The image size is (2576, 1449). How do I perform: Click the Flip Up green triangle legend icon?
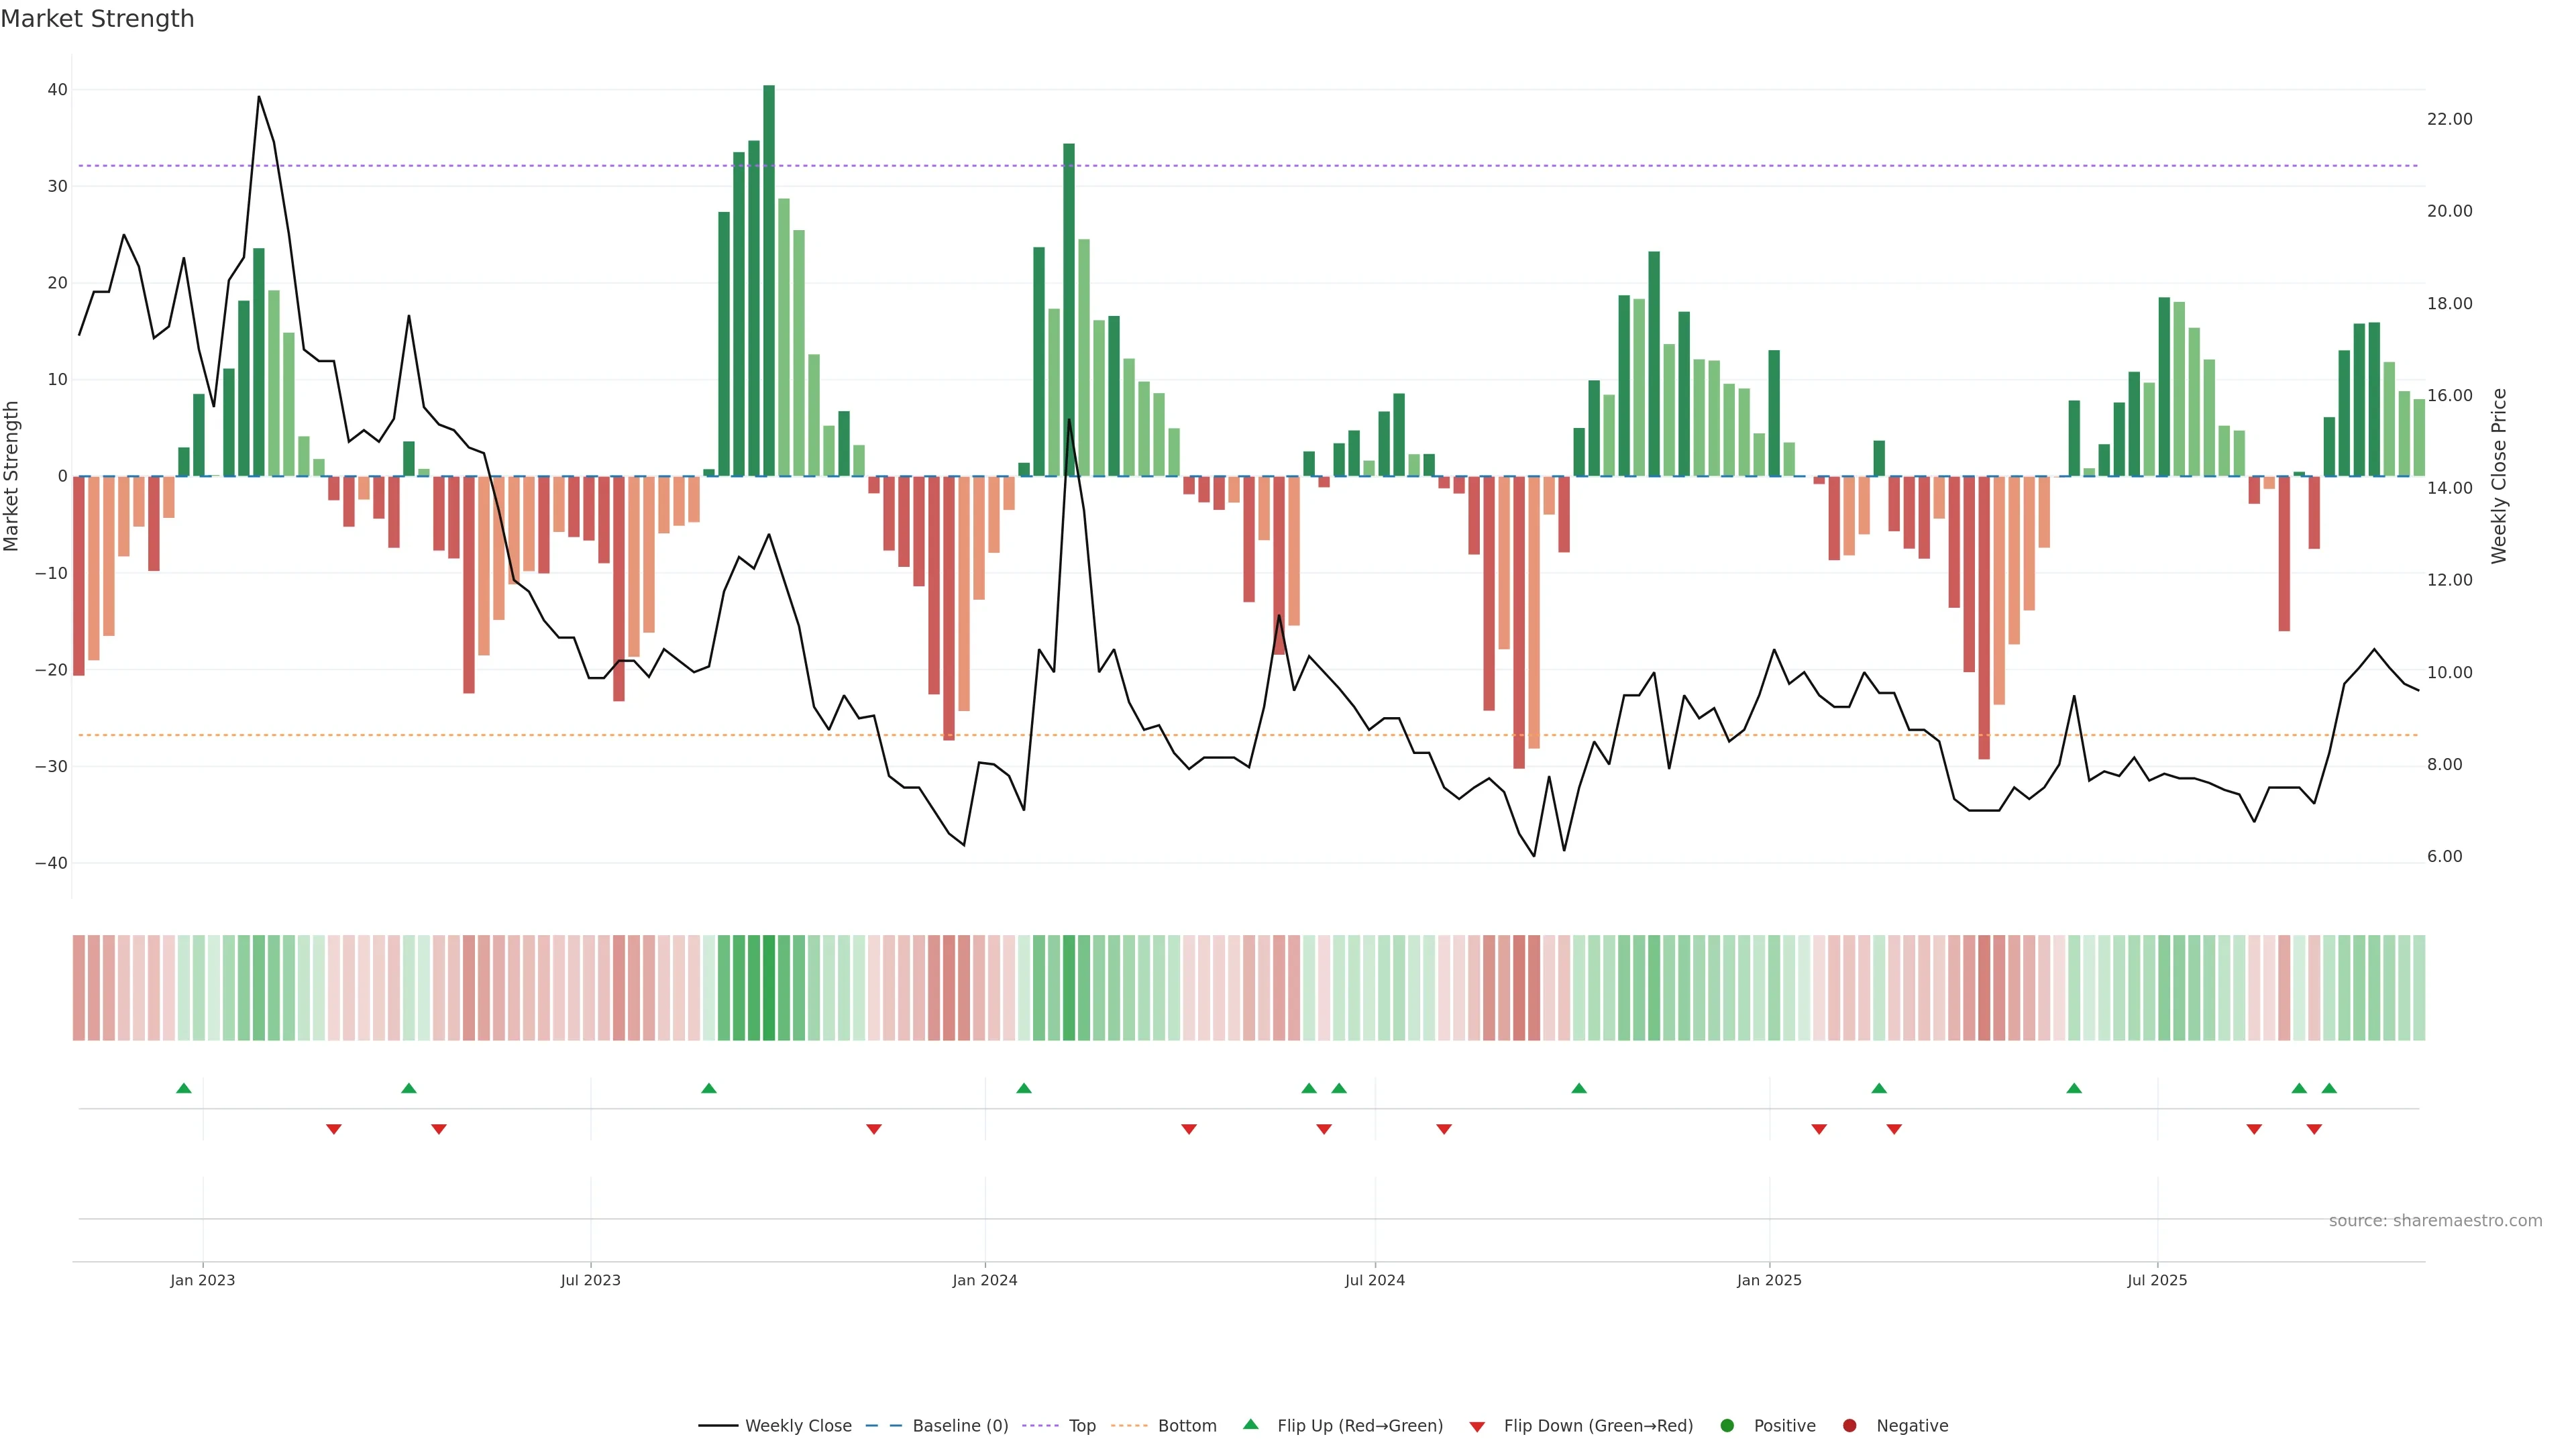1250,1424
